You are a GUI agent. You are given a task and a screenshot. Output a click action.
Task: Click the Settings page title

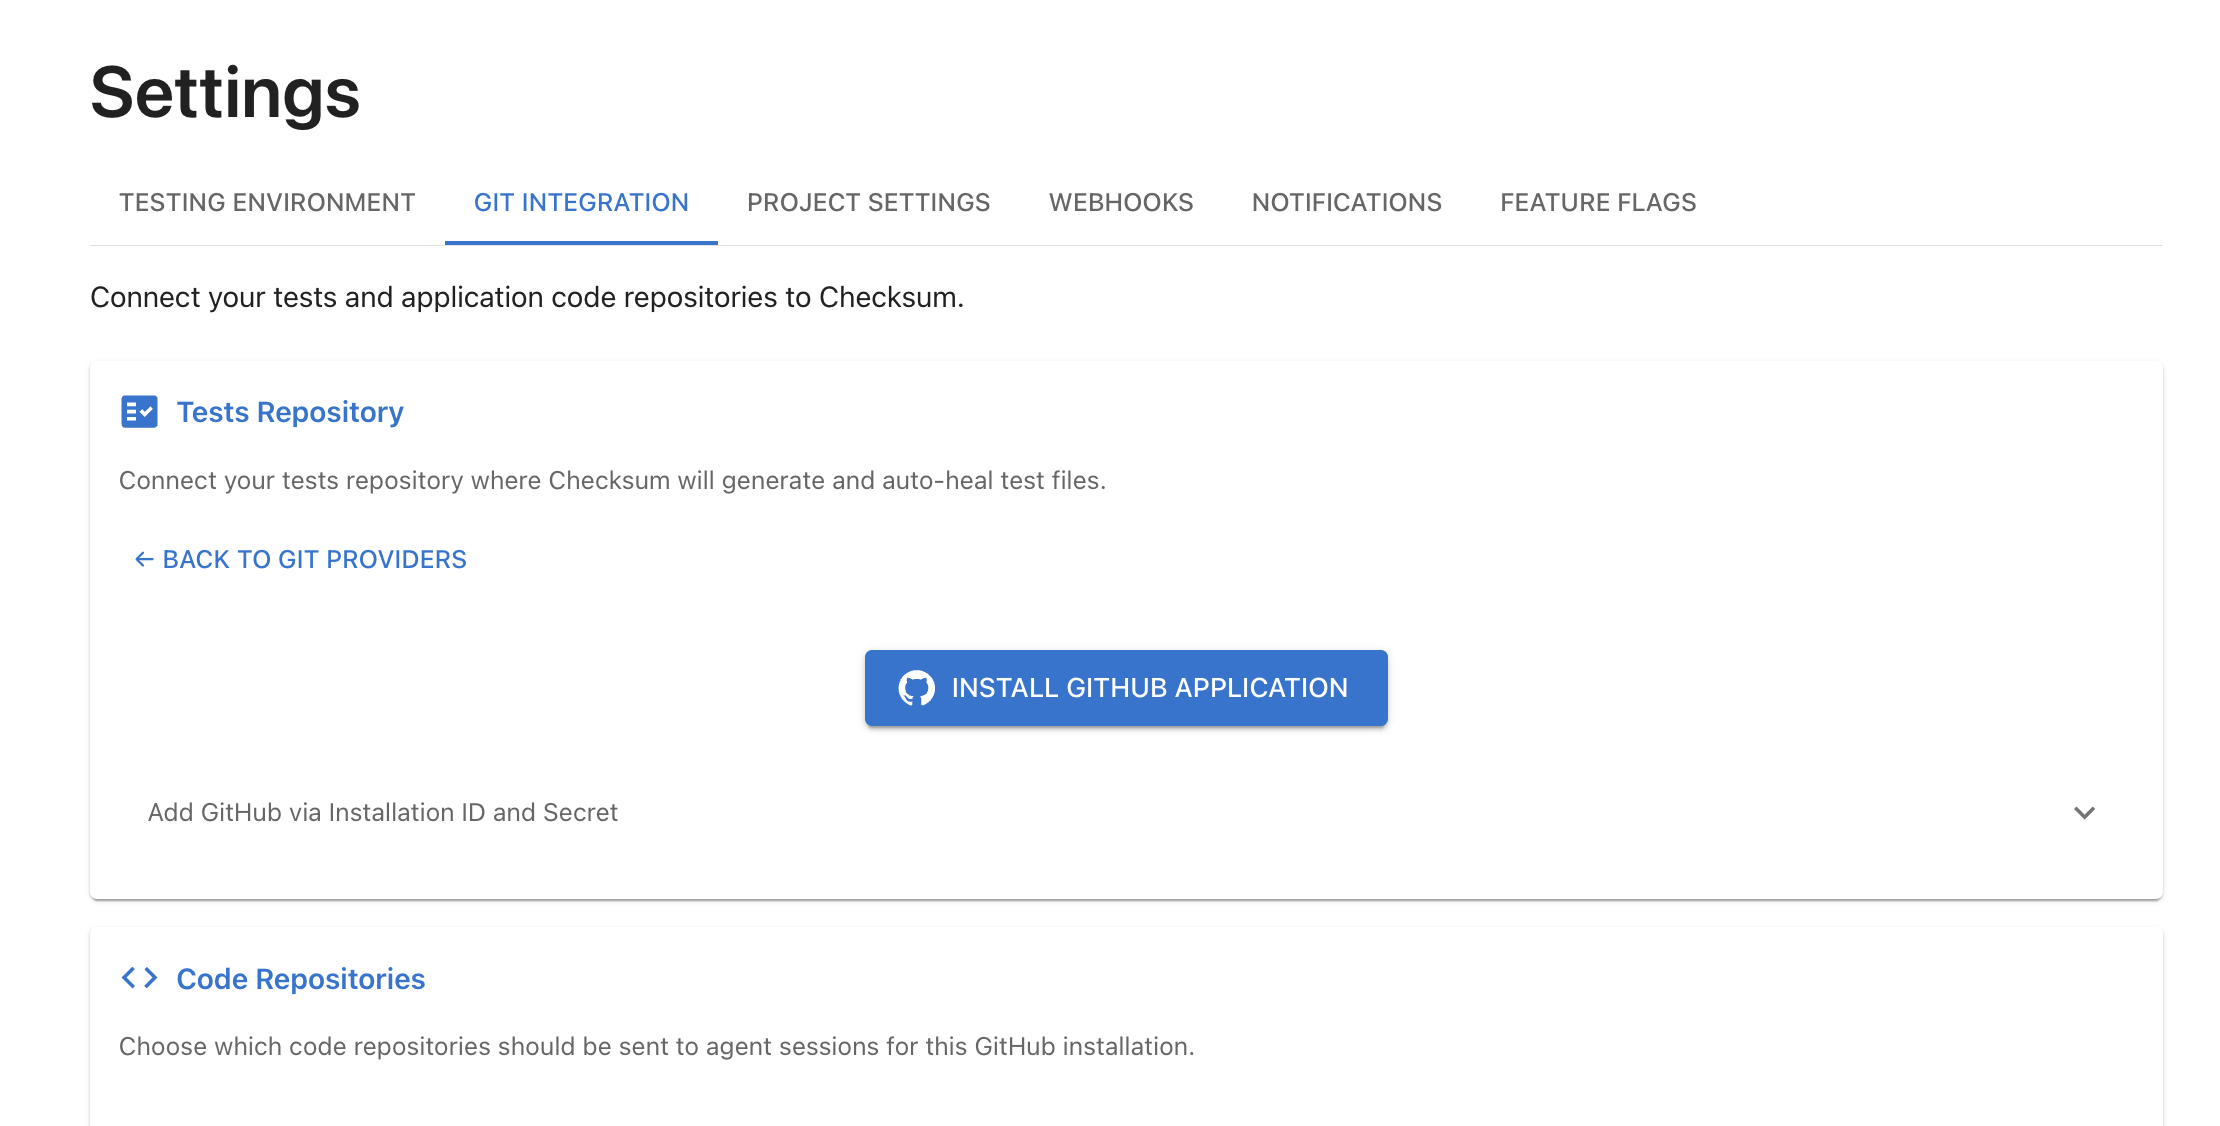[x=225, y=93]
